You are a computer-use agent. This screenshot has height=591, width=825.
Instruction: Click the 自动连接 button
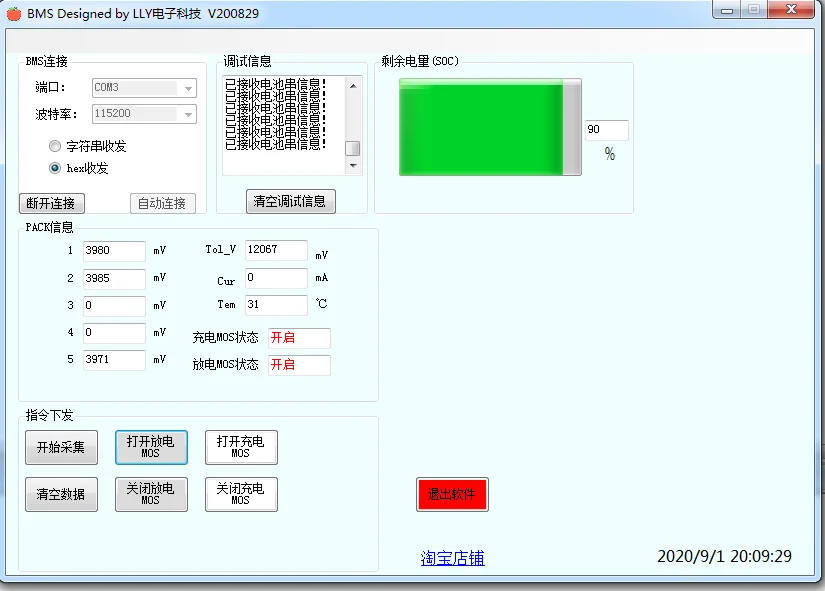coord(163,203)
